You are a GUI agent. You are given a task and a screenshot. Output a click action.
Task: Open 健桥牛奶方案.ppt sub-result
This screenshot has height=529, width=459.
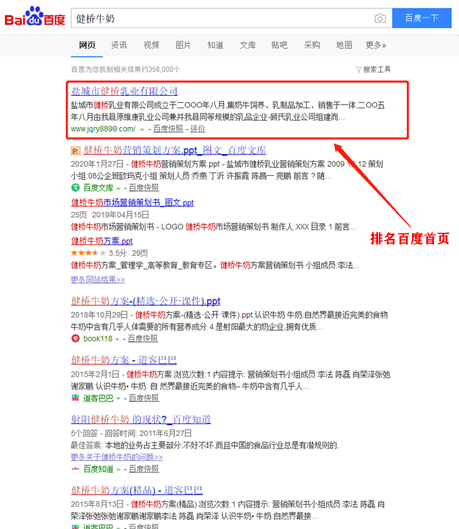pos(102,241)
